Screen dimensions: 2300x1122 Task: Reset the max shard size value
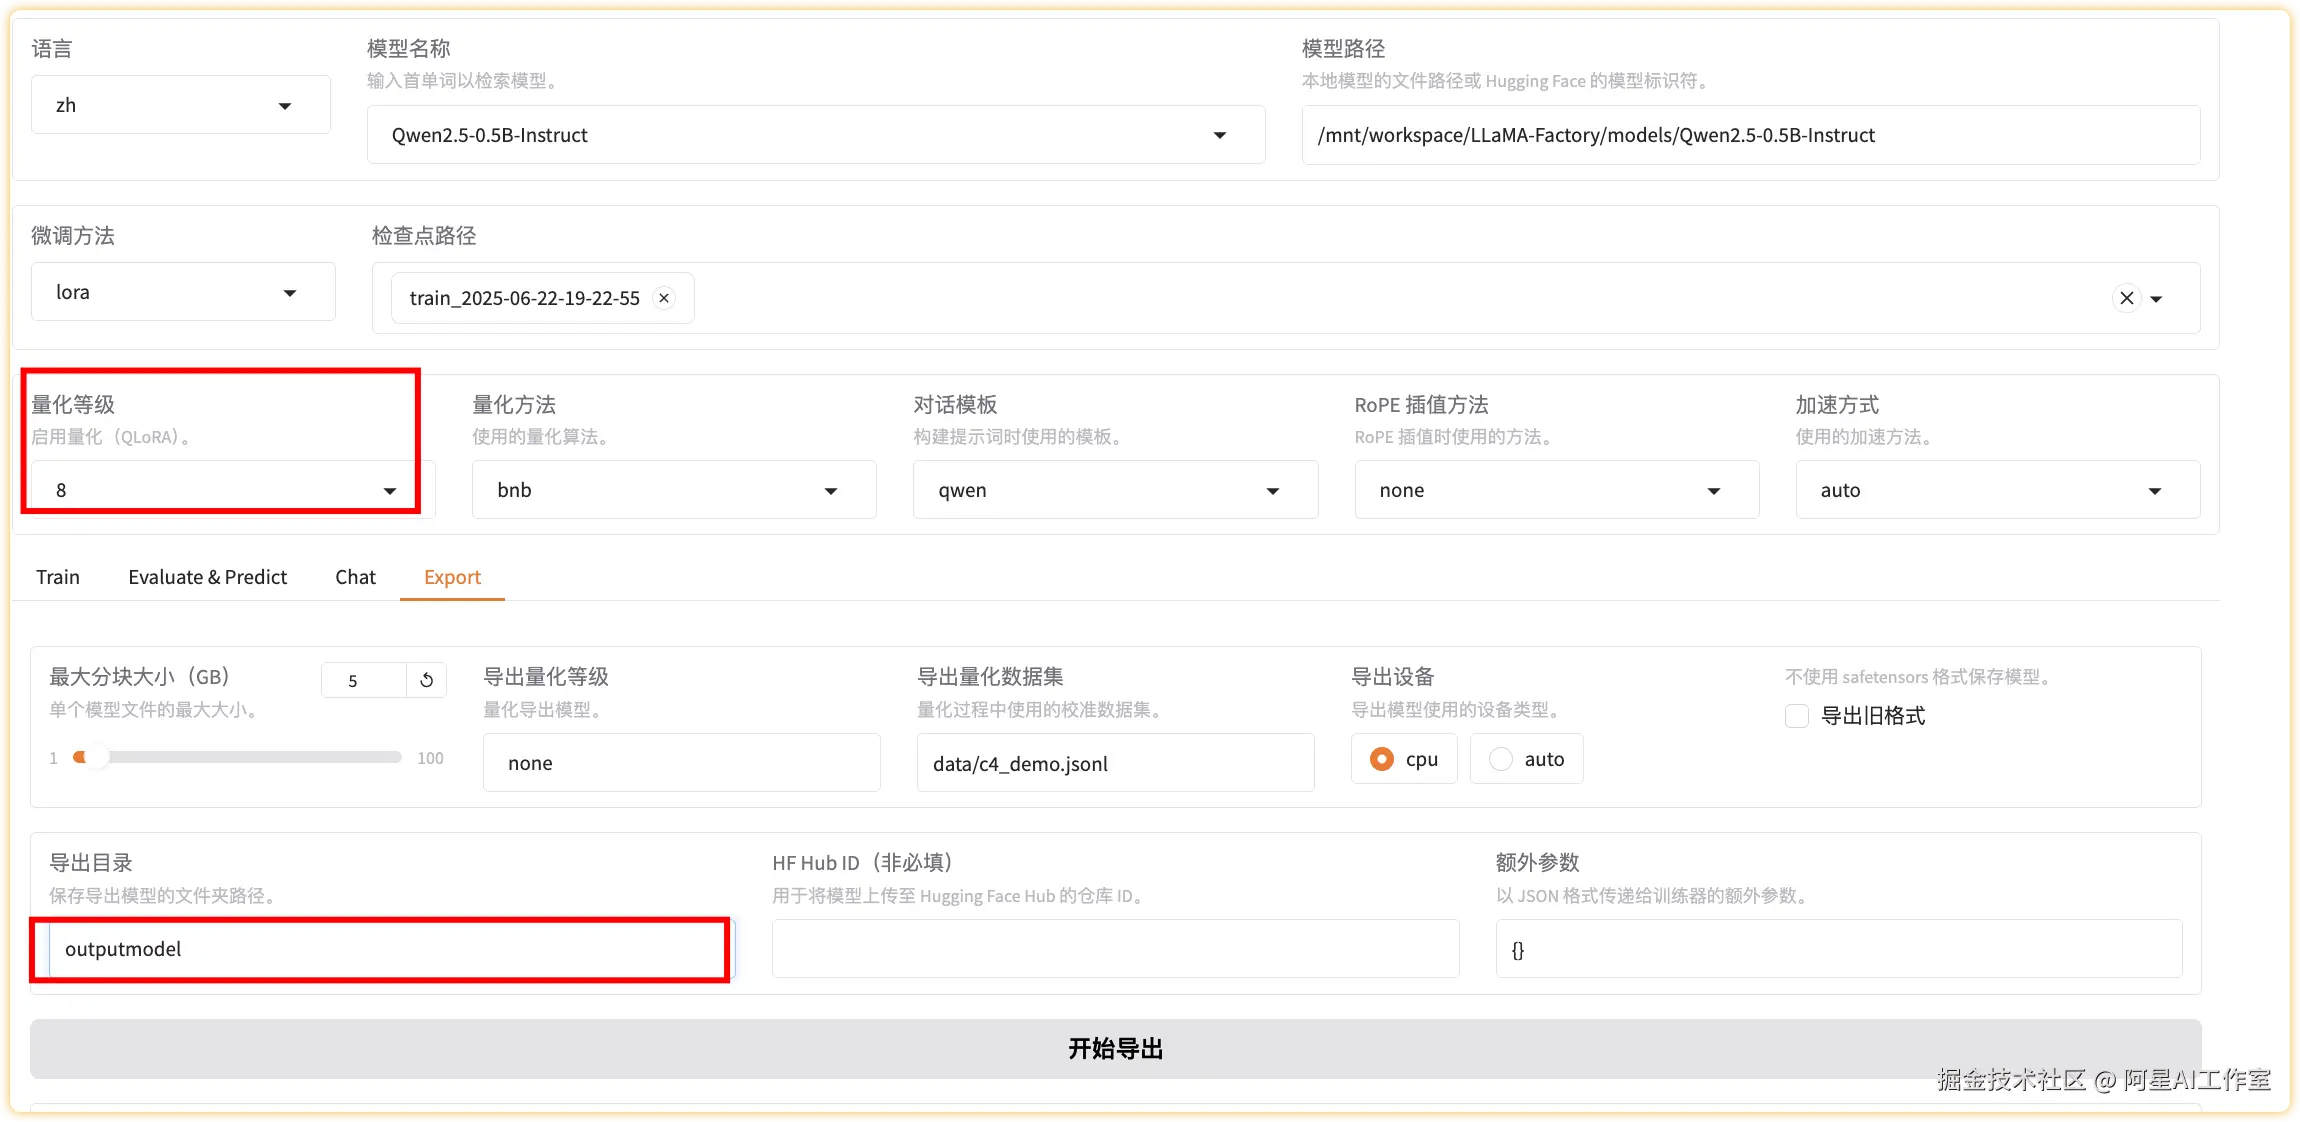click(427, 680)
